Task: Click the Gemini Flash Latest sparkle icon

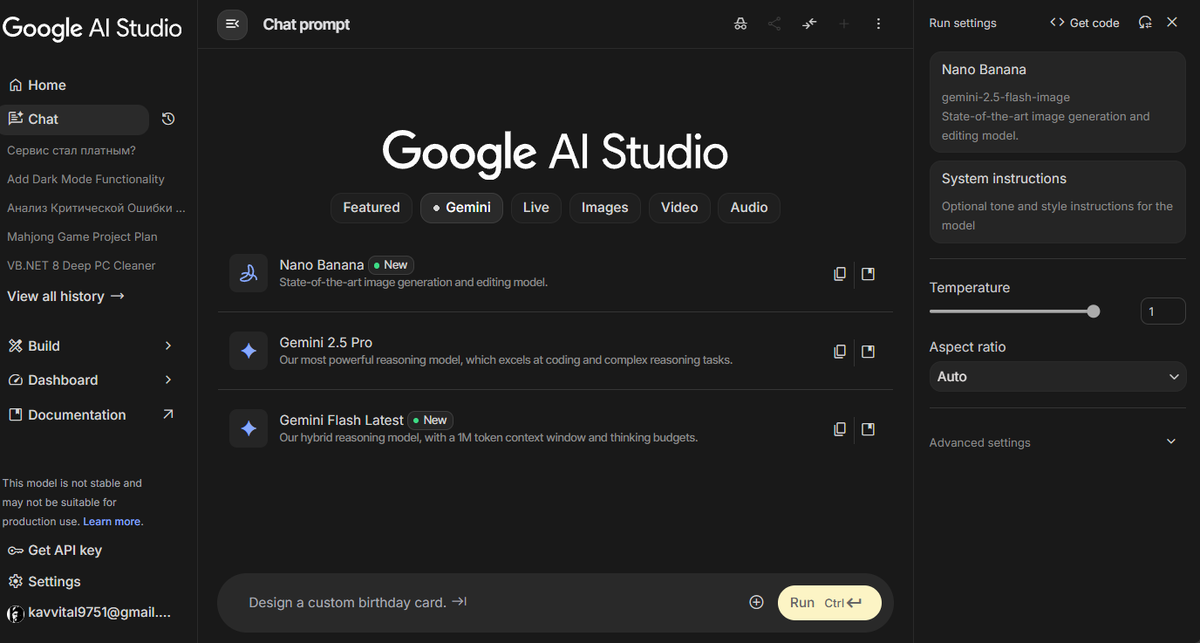Action: tap(248, 429)
